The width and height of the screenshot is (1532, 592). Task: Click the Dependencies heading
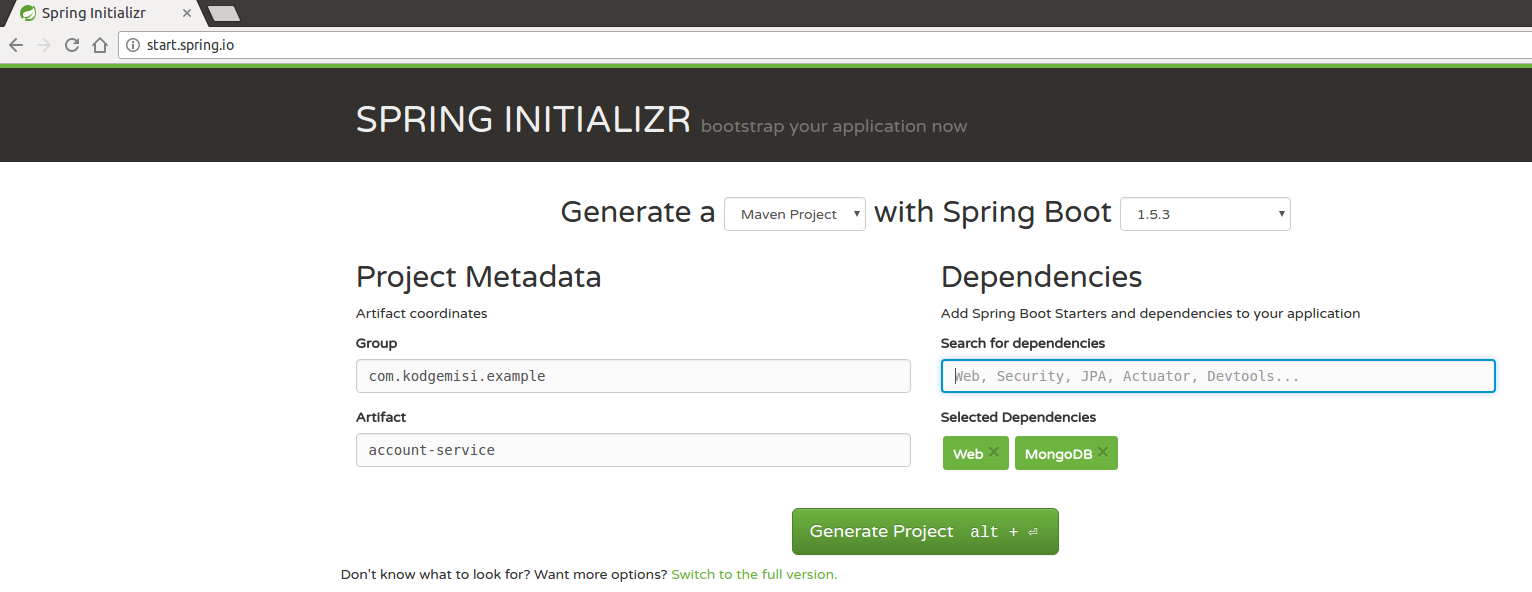click(1041, 276)
